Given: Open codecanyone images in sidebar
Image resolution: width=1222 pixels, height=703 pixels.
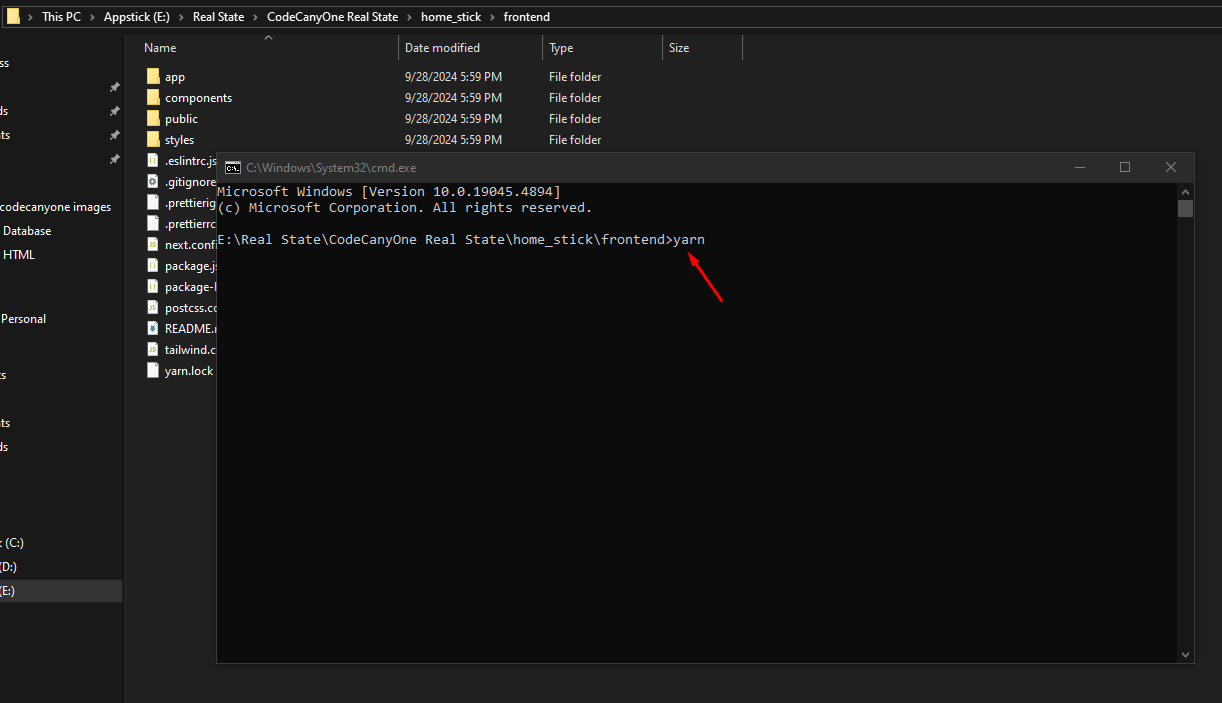Looking at the screenshot, I should 56,207.
